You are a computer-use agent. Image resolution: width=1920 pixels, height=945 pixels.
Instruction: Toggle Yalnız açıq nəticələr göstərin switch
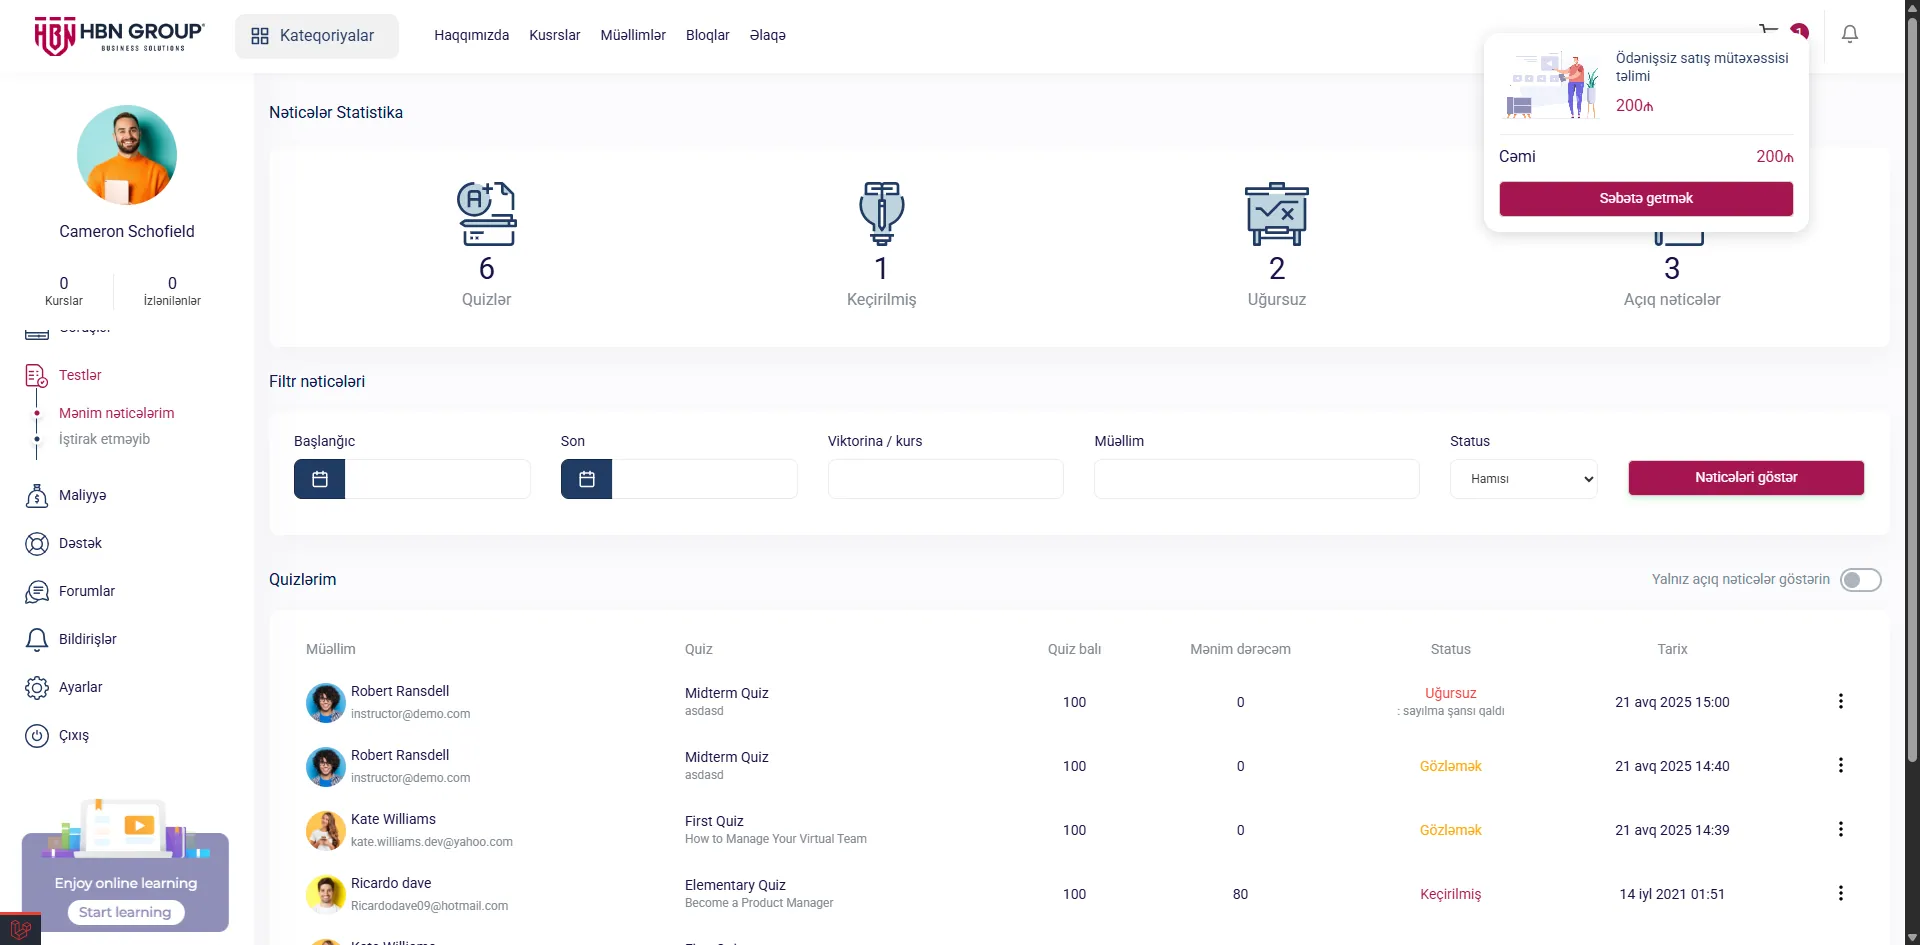click(x=1860, y=580)
